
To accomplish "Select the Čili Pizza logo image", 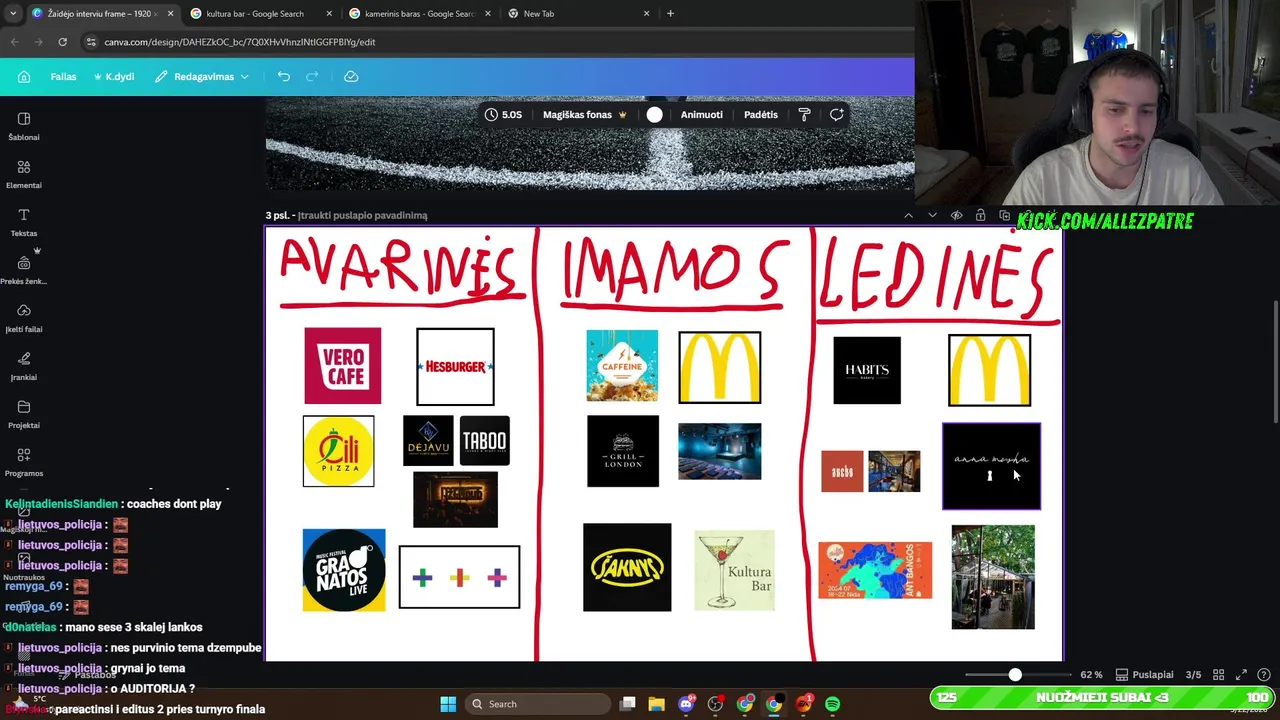I will pos(339,451).
